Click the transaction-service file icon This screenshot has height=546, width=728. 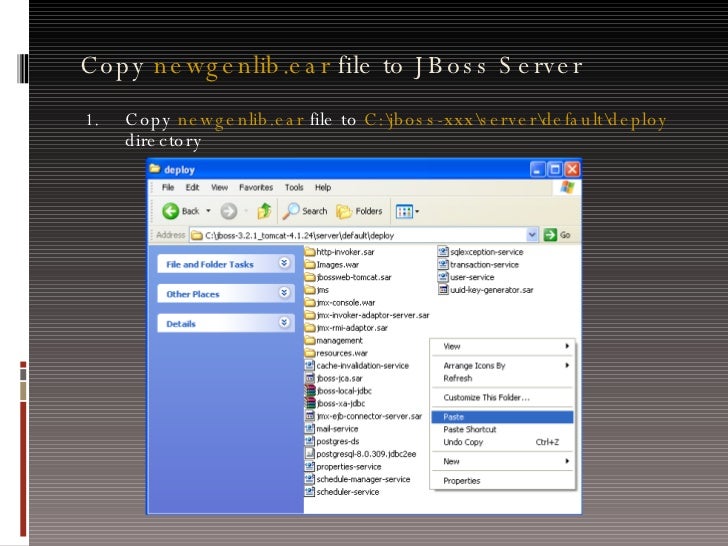[443, 264]
